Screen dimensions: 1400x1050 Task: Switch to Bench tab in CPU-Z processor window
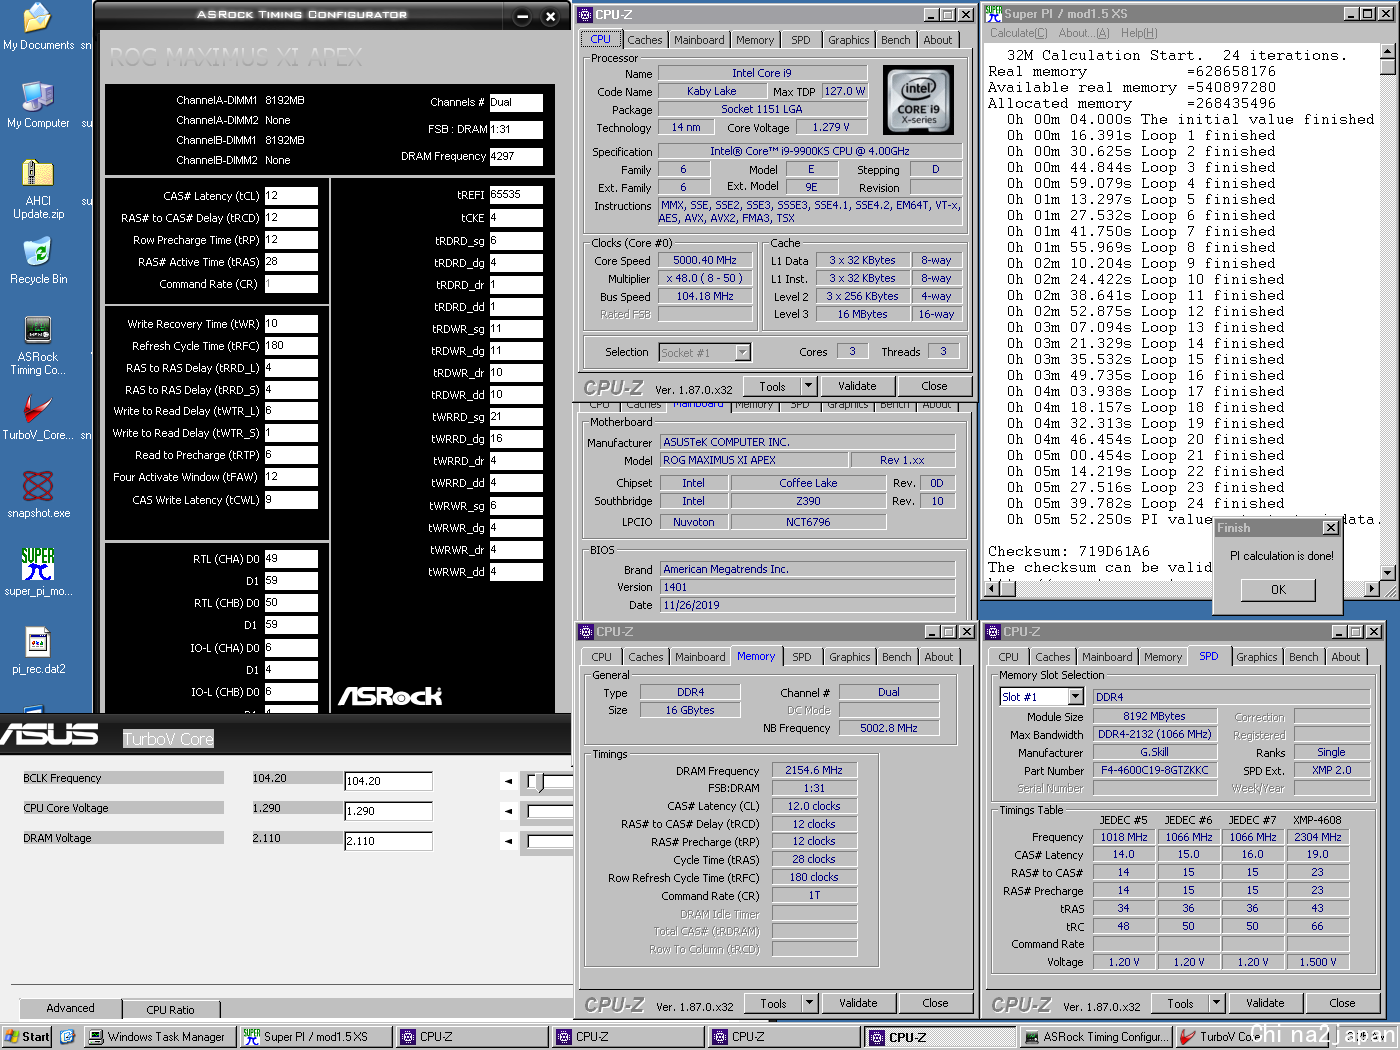pos(896,40)
